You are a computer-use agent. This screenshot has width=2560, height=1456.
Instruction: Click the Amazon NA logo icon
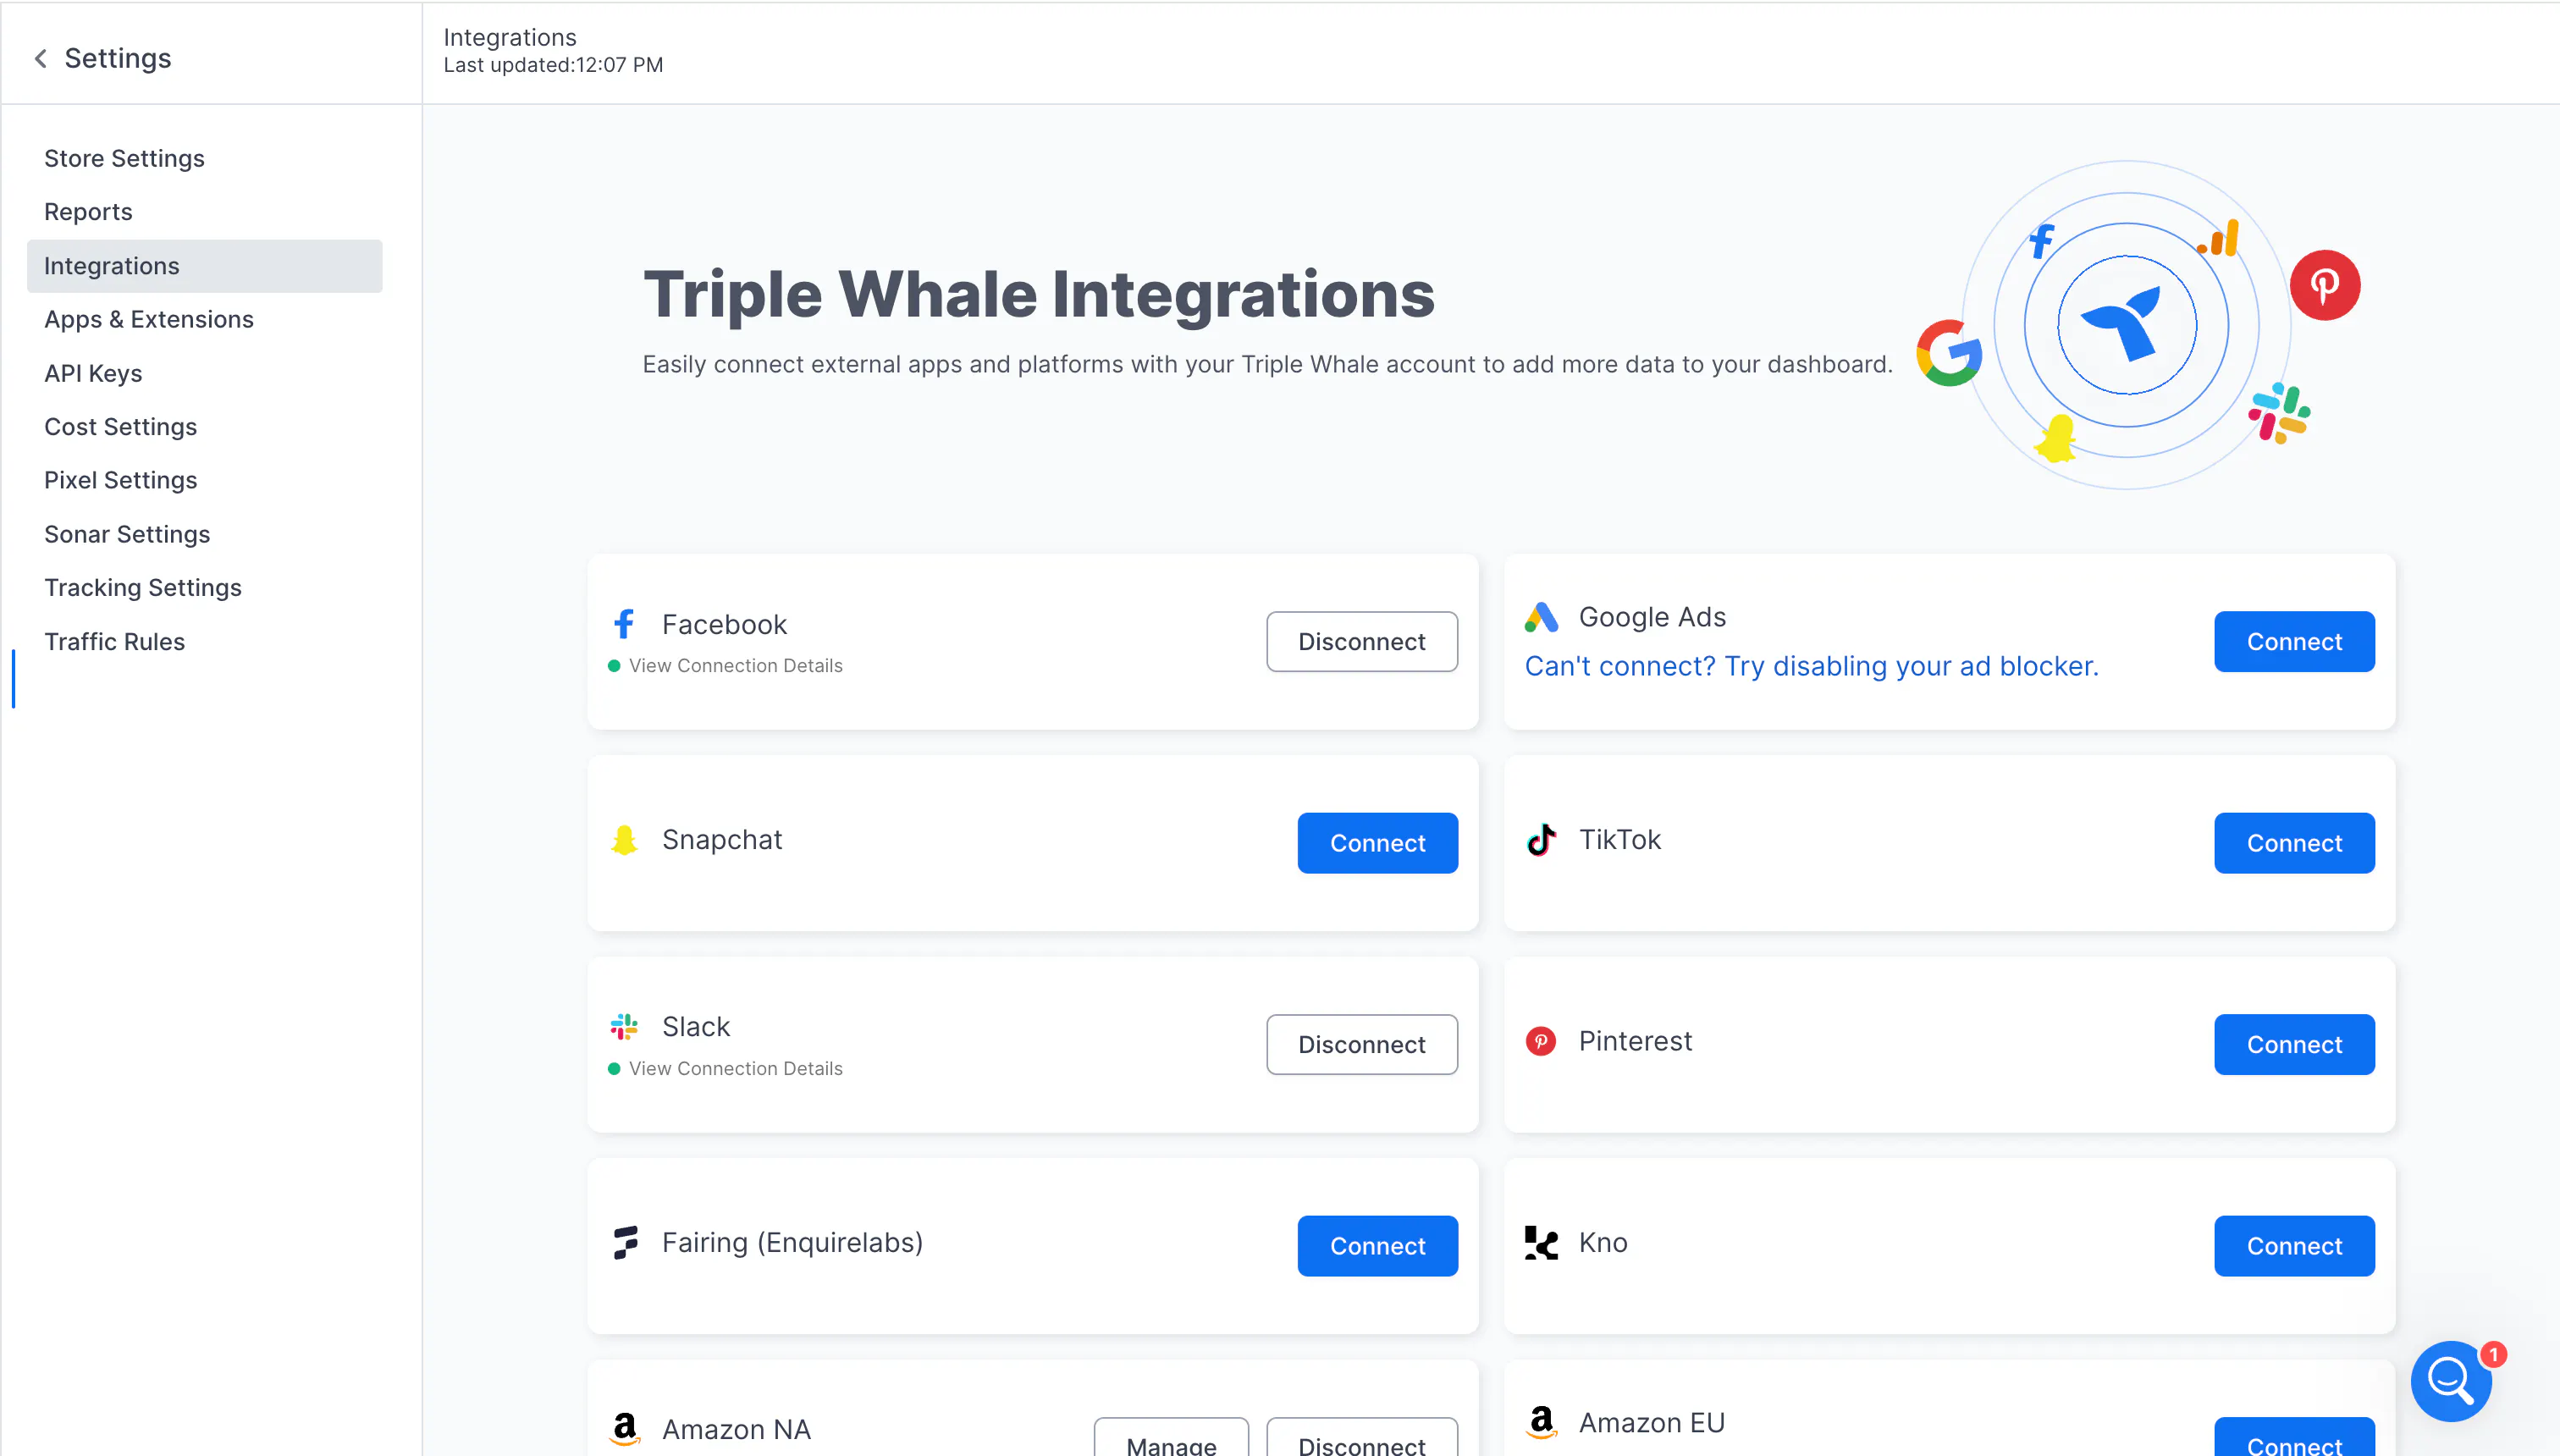point(625,1429)
